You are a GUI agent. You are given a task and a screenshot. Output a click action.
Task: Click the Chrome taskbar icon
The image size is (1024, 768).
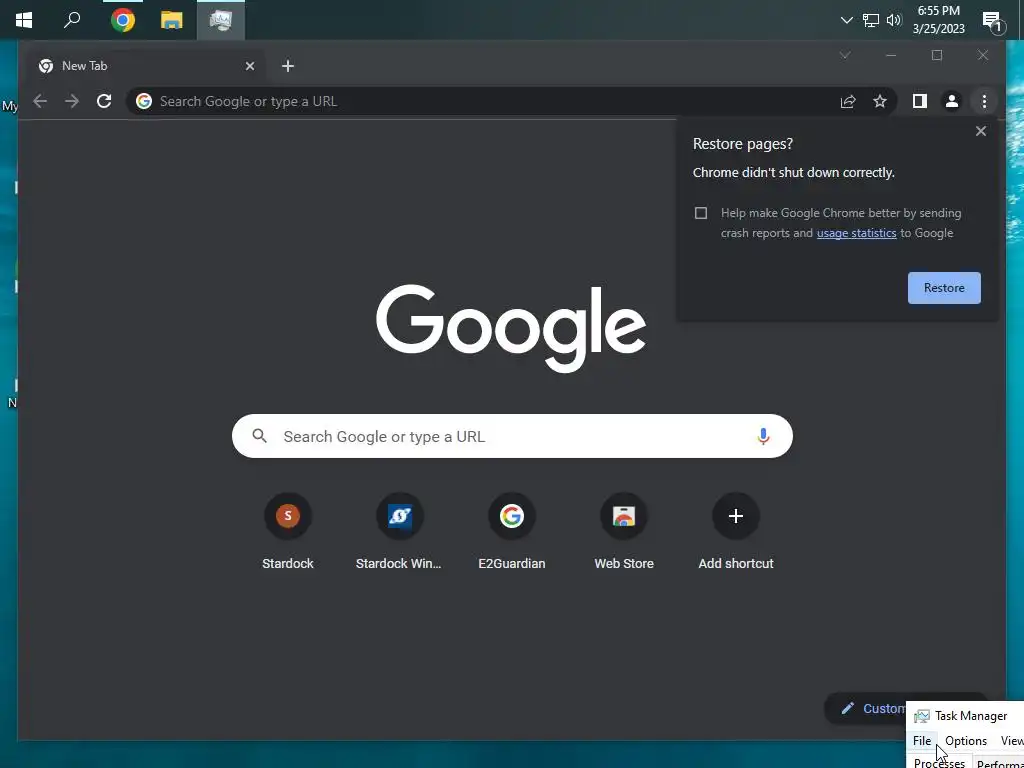click(x=123, y=20)
